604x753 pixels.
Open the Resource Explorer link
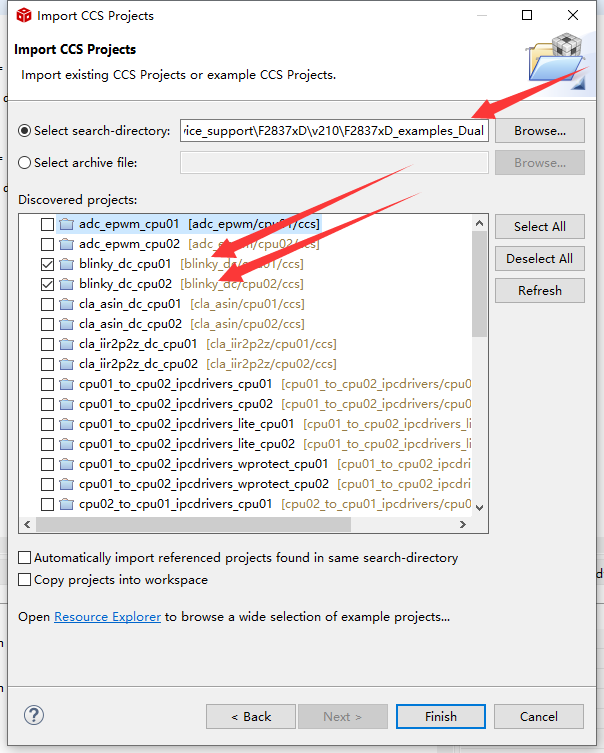coord(108,617)
